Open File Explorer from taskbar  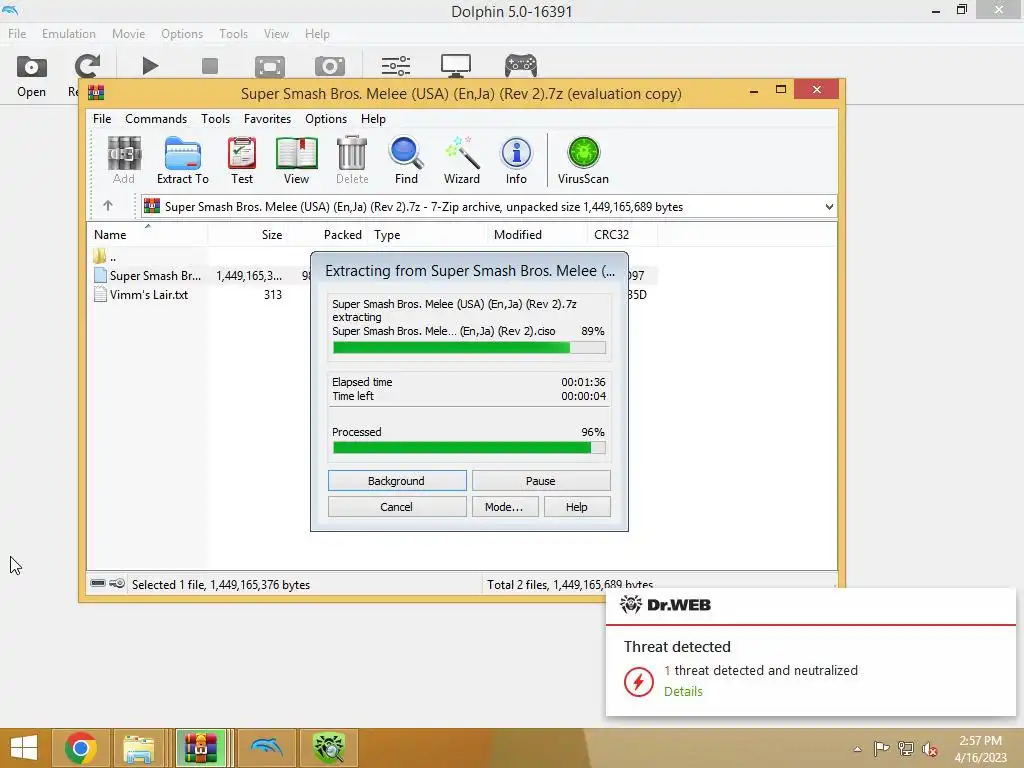click(x=139, y=748)
